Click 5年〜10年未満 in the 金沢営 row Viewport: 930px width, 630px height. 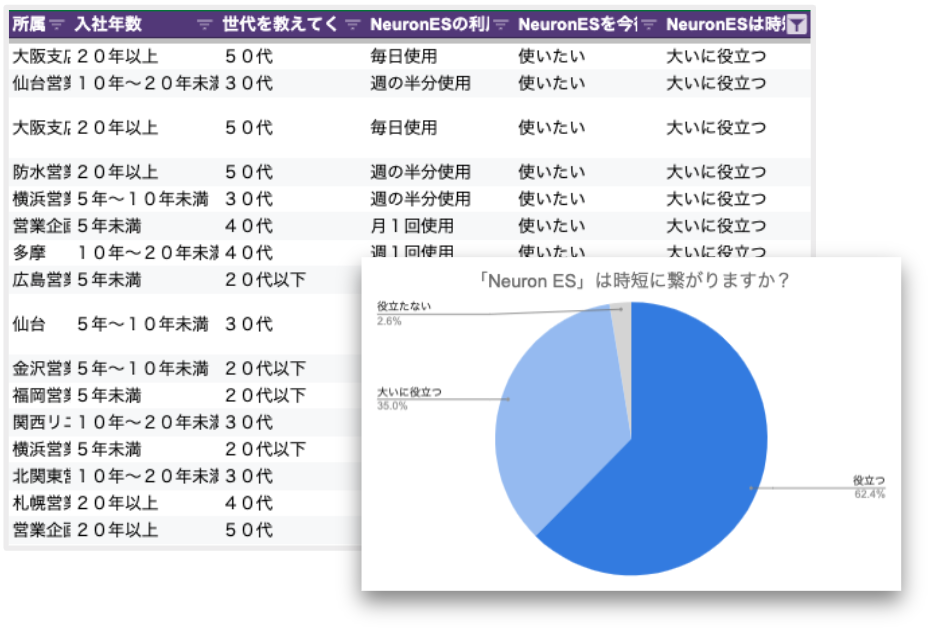pos(143,368)
